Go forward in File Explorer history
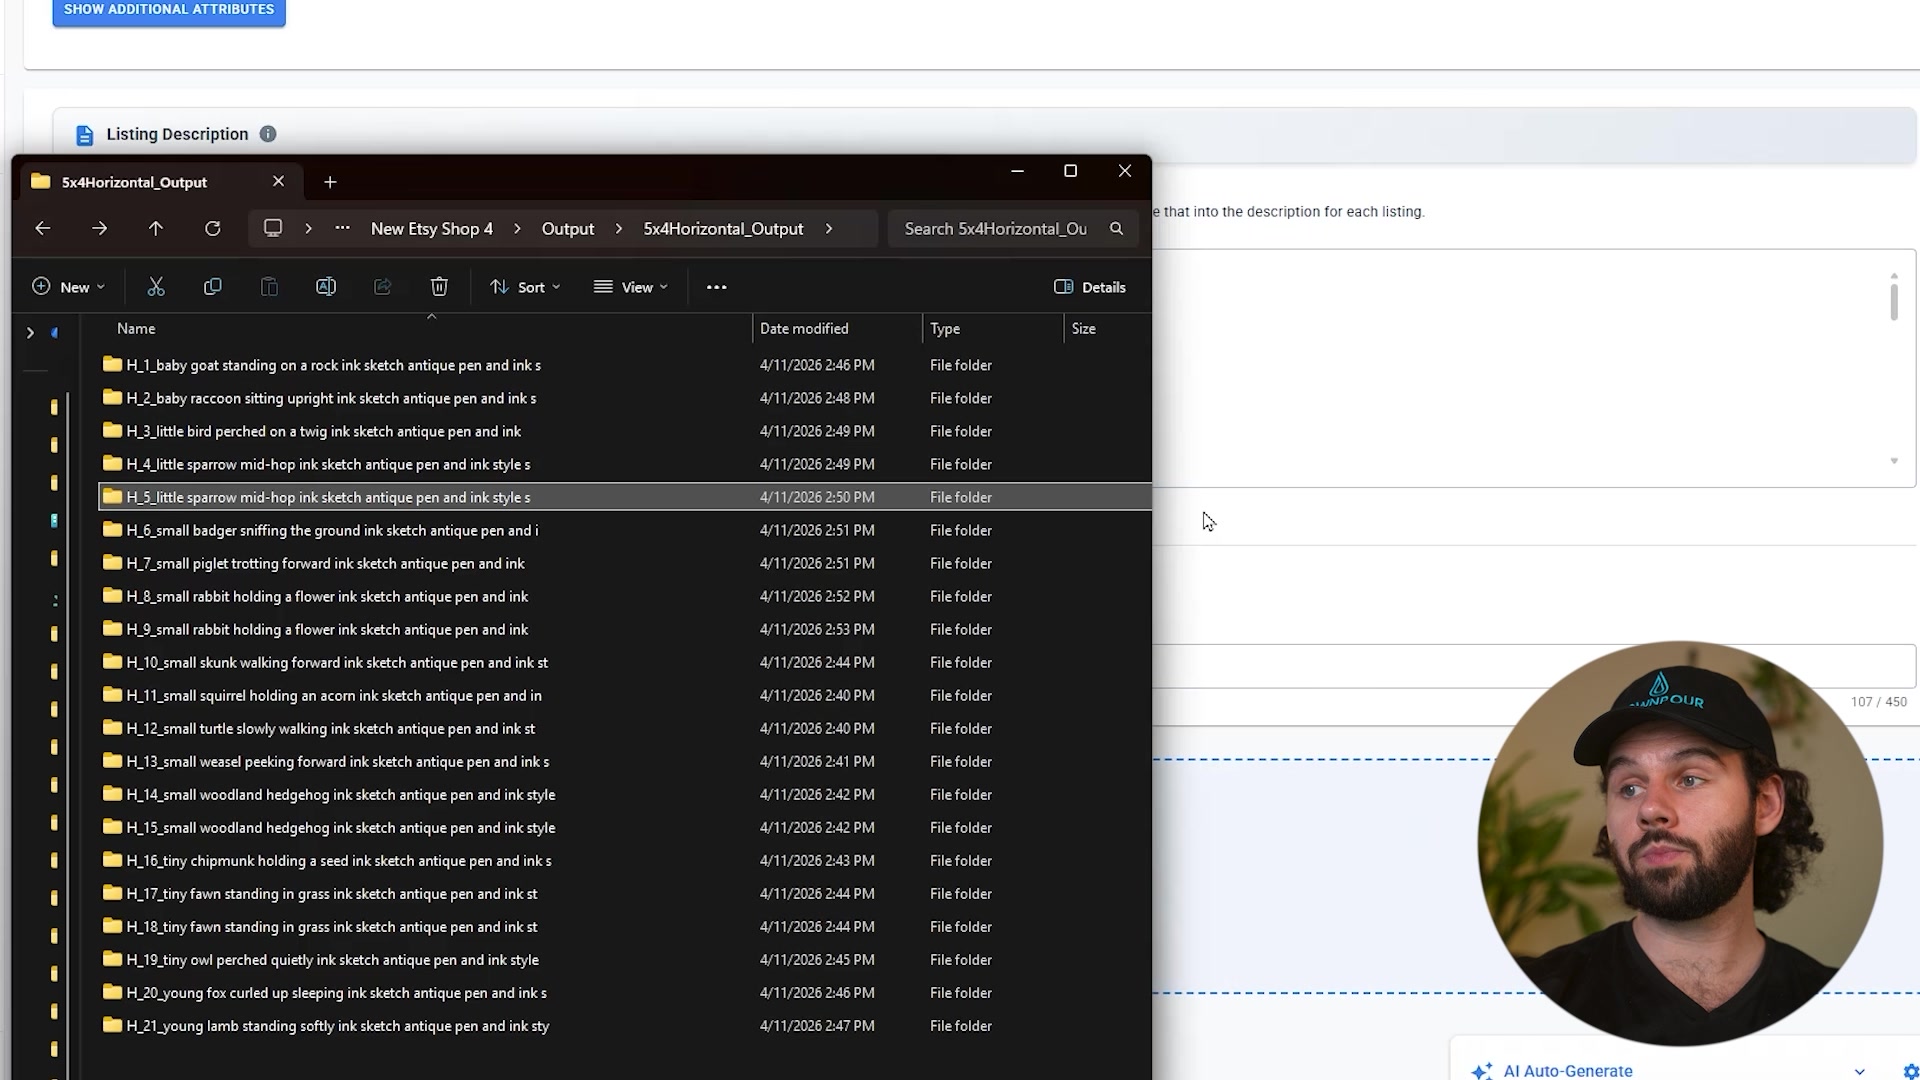Viewport: 1920px width, 1080px height. (x=99, y=229)
